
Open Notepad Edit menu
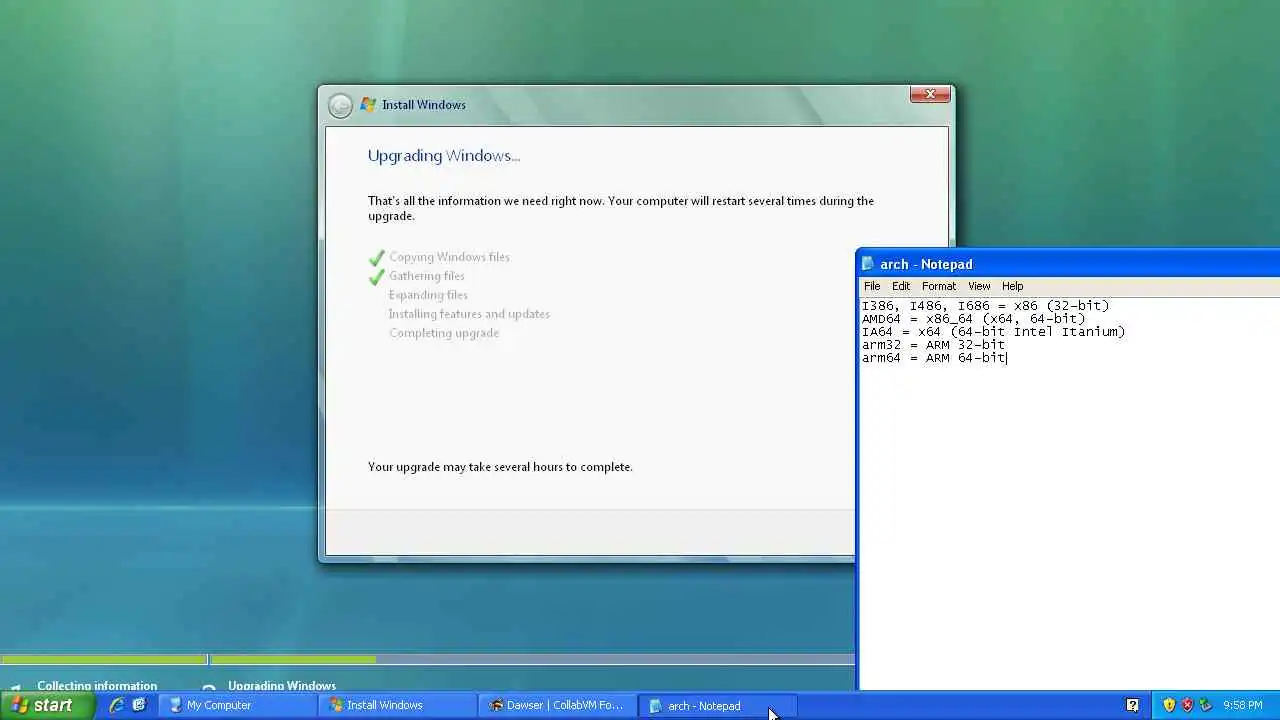pyautogui.click(x=901, y=286)
